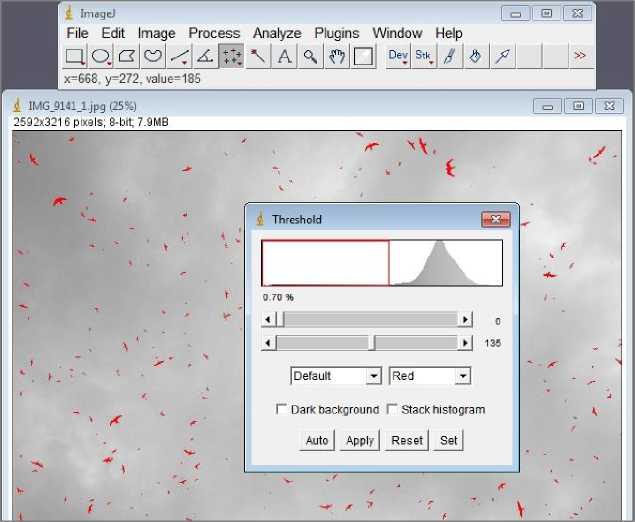Open the Plugins menu
The height and width of the screenshot is (522, 635).
(x=337, y=33)
